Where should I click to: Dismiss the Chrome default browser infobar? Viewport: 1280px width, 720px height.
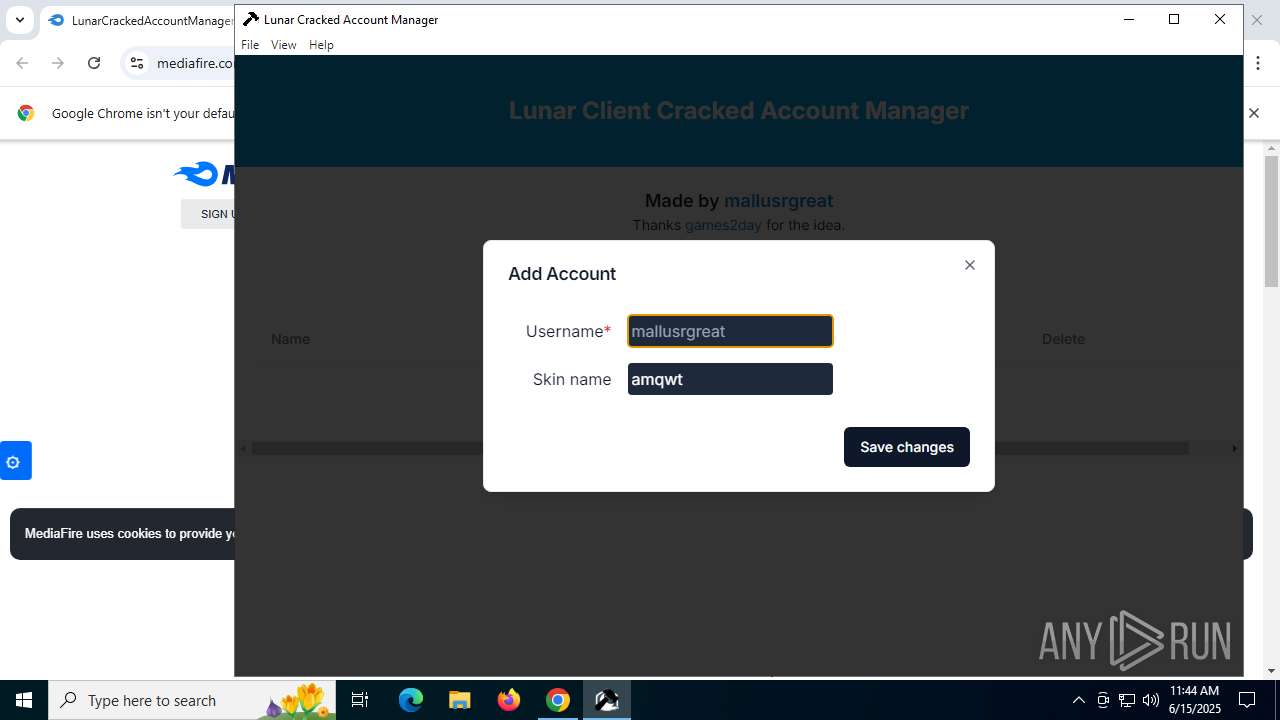(x=1254, y=113)
